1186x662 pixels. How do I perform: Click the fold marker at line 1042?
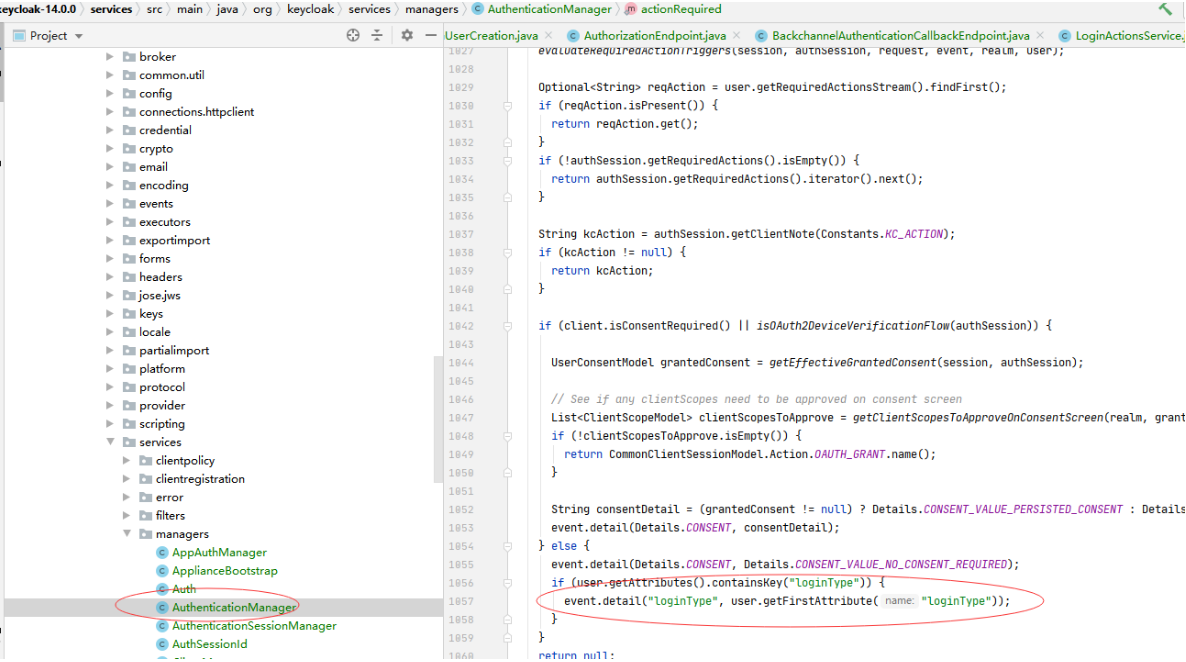coord(508,325)
